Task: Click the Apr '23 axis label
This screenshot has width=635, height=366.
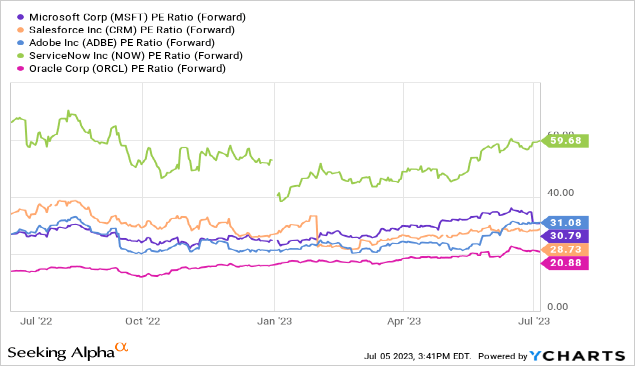Action: [x=404, y=321]
